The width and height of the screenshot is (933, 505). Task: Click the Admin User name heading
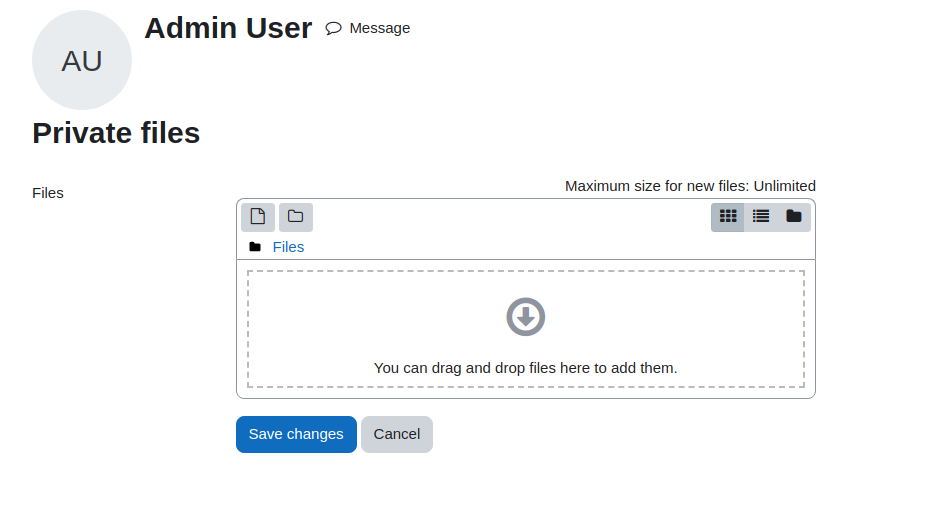click(228, 28)
